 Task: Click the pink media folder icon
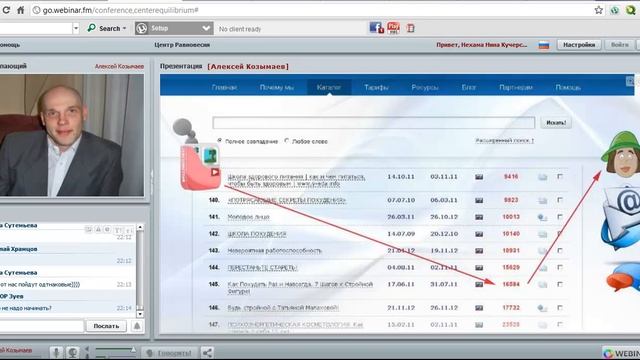coord(201,167)
